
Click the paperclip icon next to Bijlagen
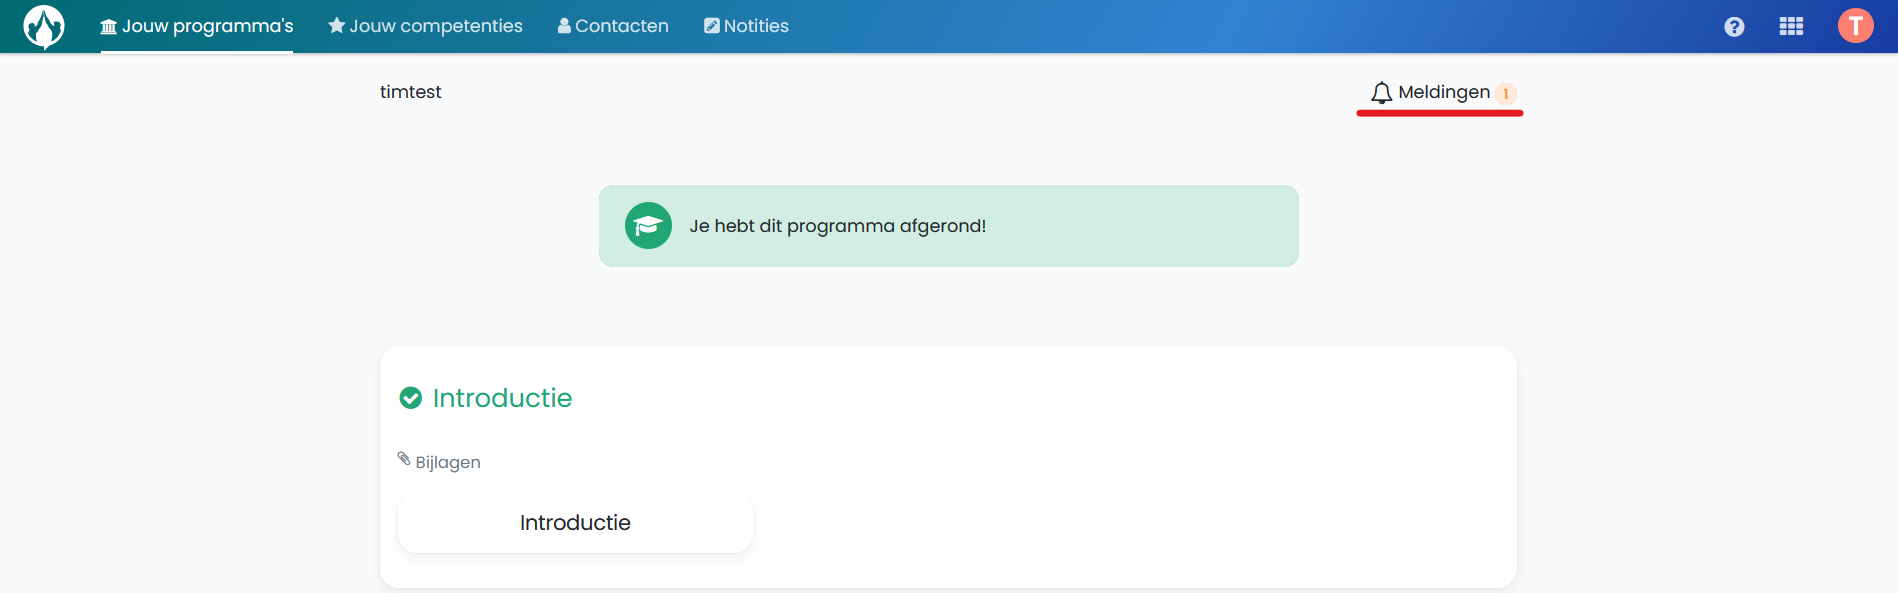coord(404,459)
